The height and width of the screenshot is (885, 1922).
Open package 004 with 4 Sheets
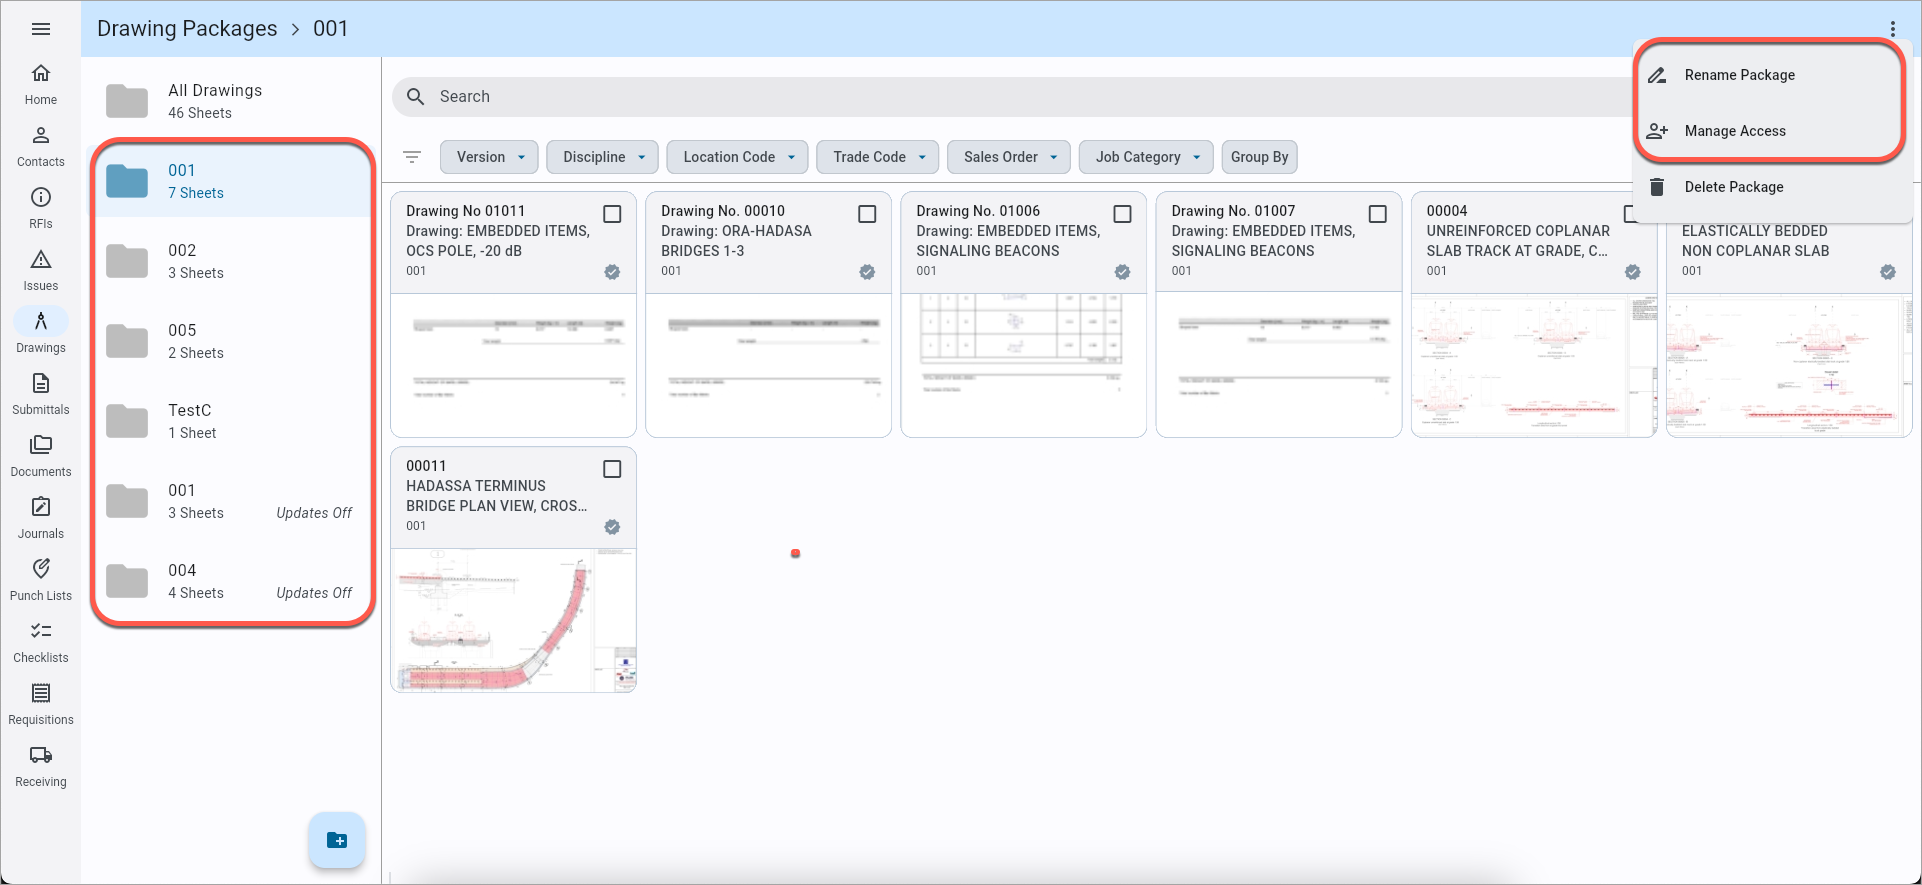[x=232, y=581]
